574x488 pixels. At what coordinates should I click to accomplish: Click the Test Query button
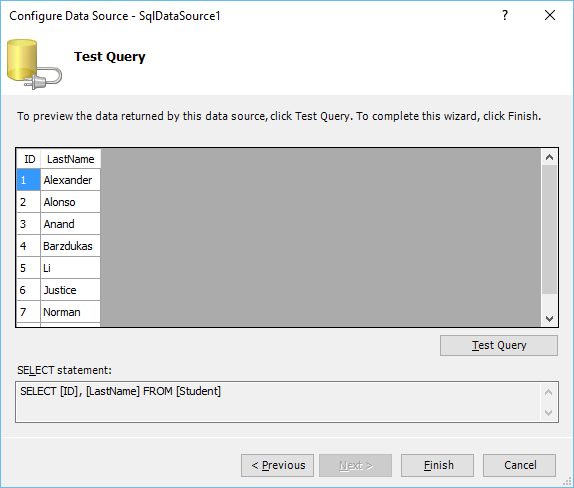point(499,345)
